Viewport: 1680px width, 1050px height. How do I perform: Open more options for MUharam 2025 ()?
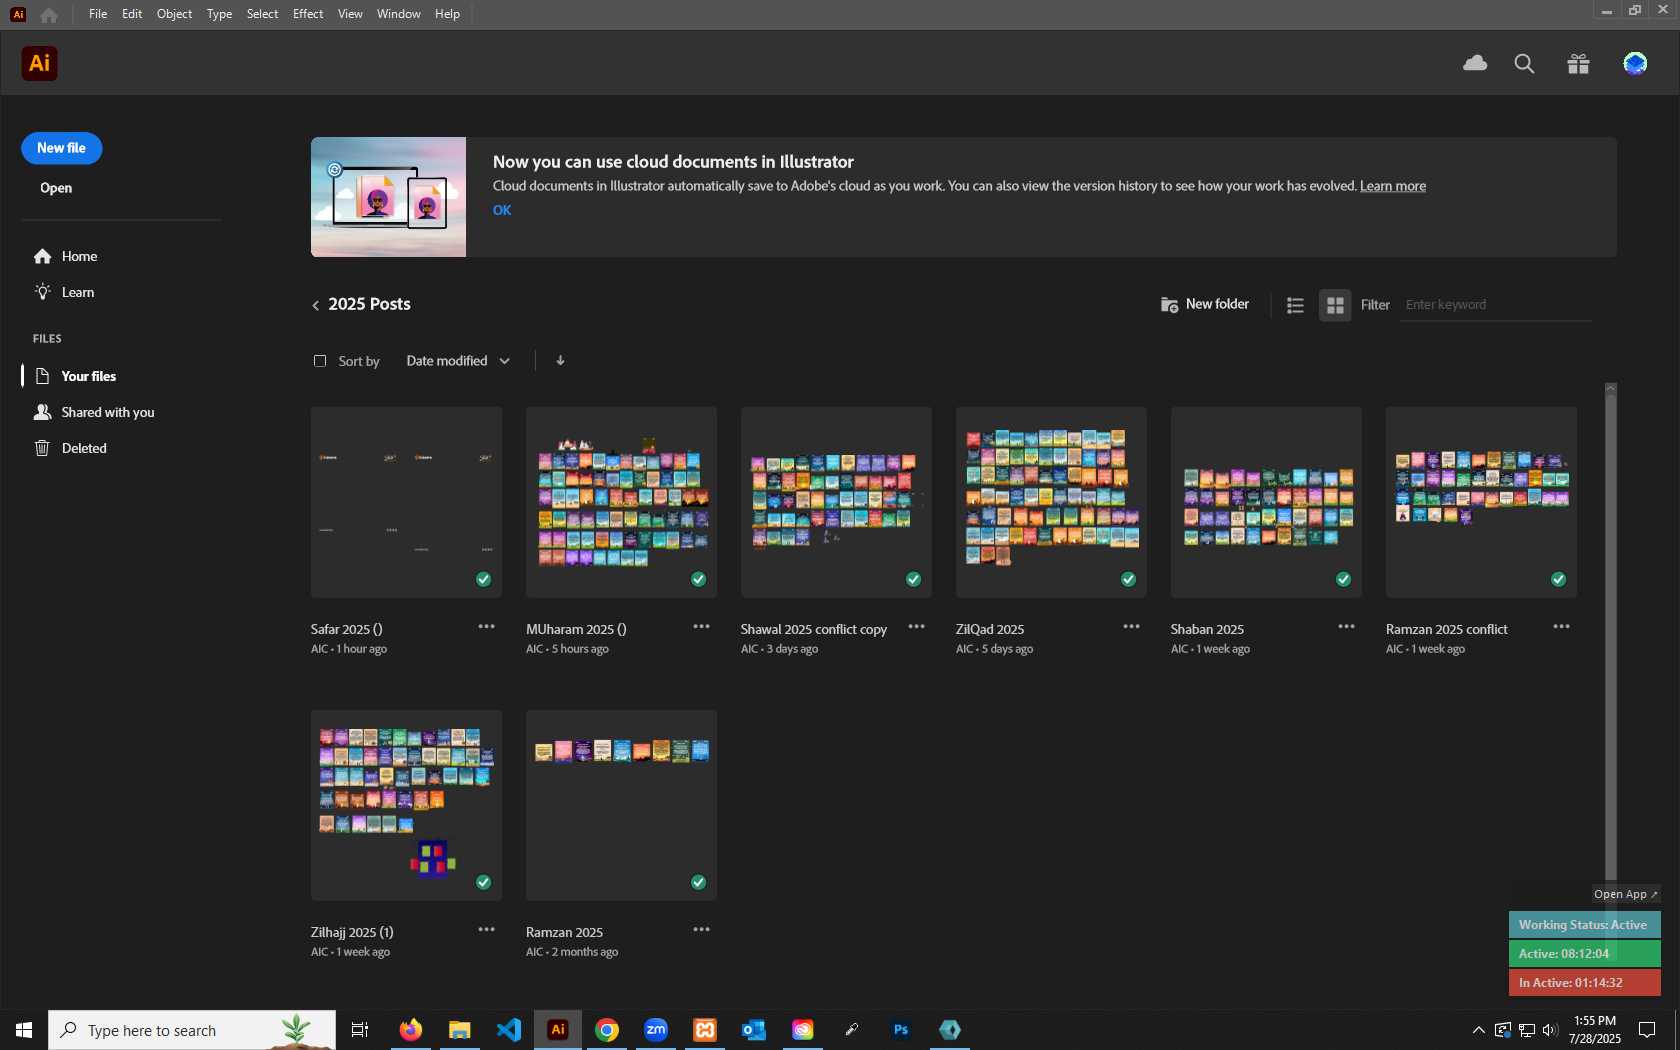click(x=701, y=627)
